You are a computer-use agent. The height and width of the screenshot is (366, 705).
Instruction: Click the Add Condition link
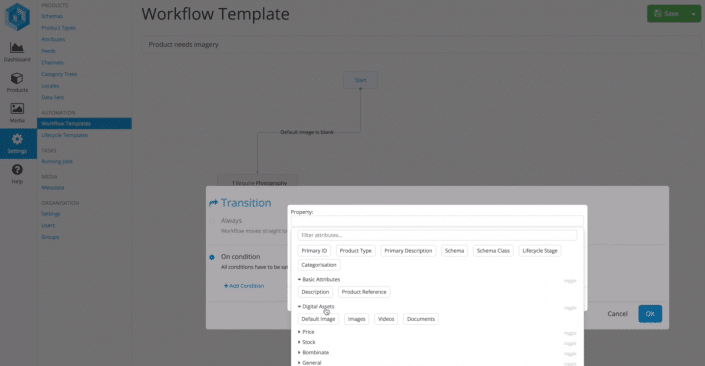[244, 286]
